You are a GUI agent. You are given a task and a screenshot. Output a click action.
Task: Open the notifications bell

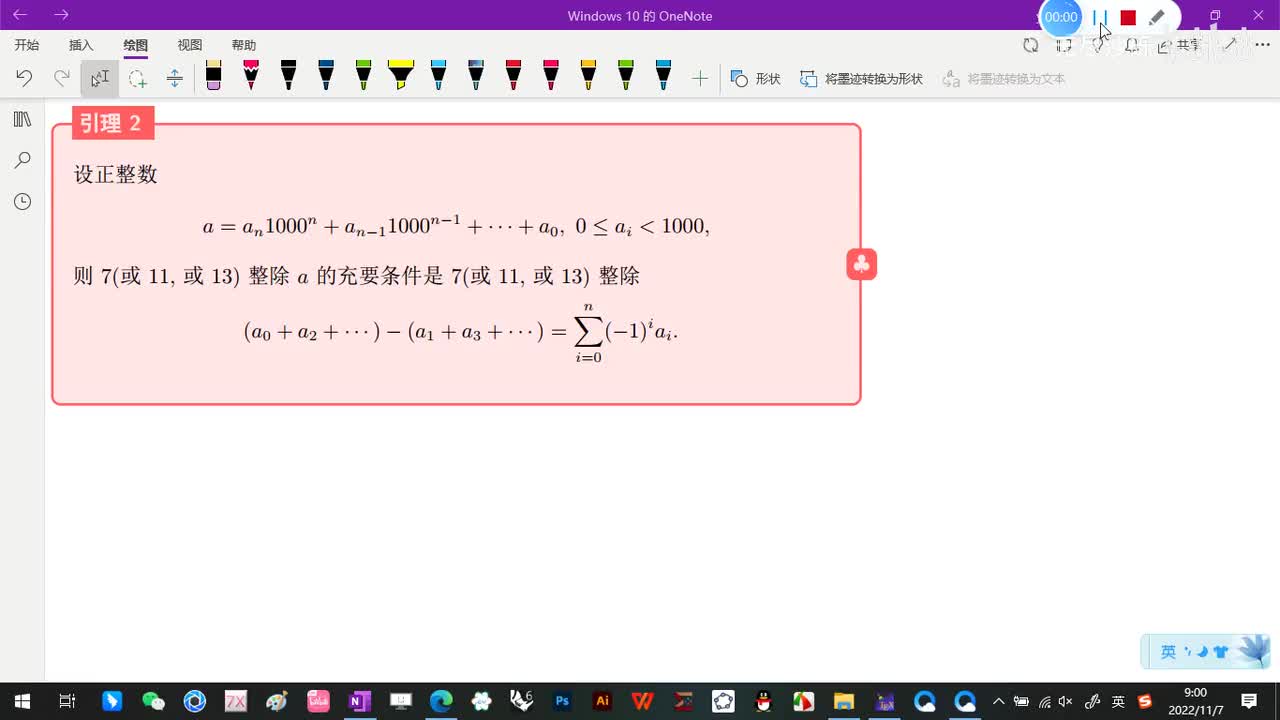(x=1132, y=45)
